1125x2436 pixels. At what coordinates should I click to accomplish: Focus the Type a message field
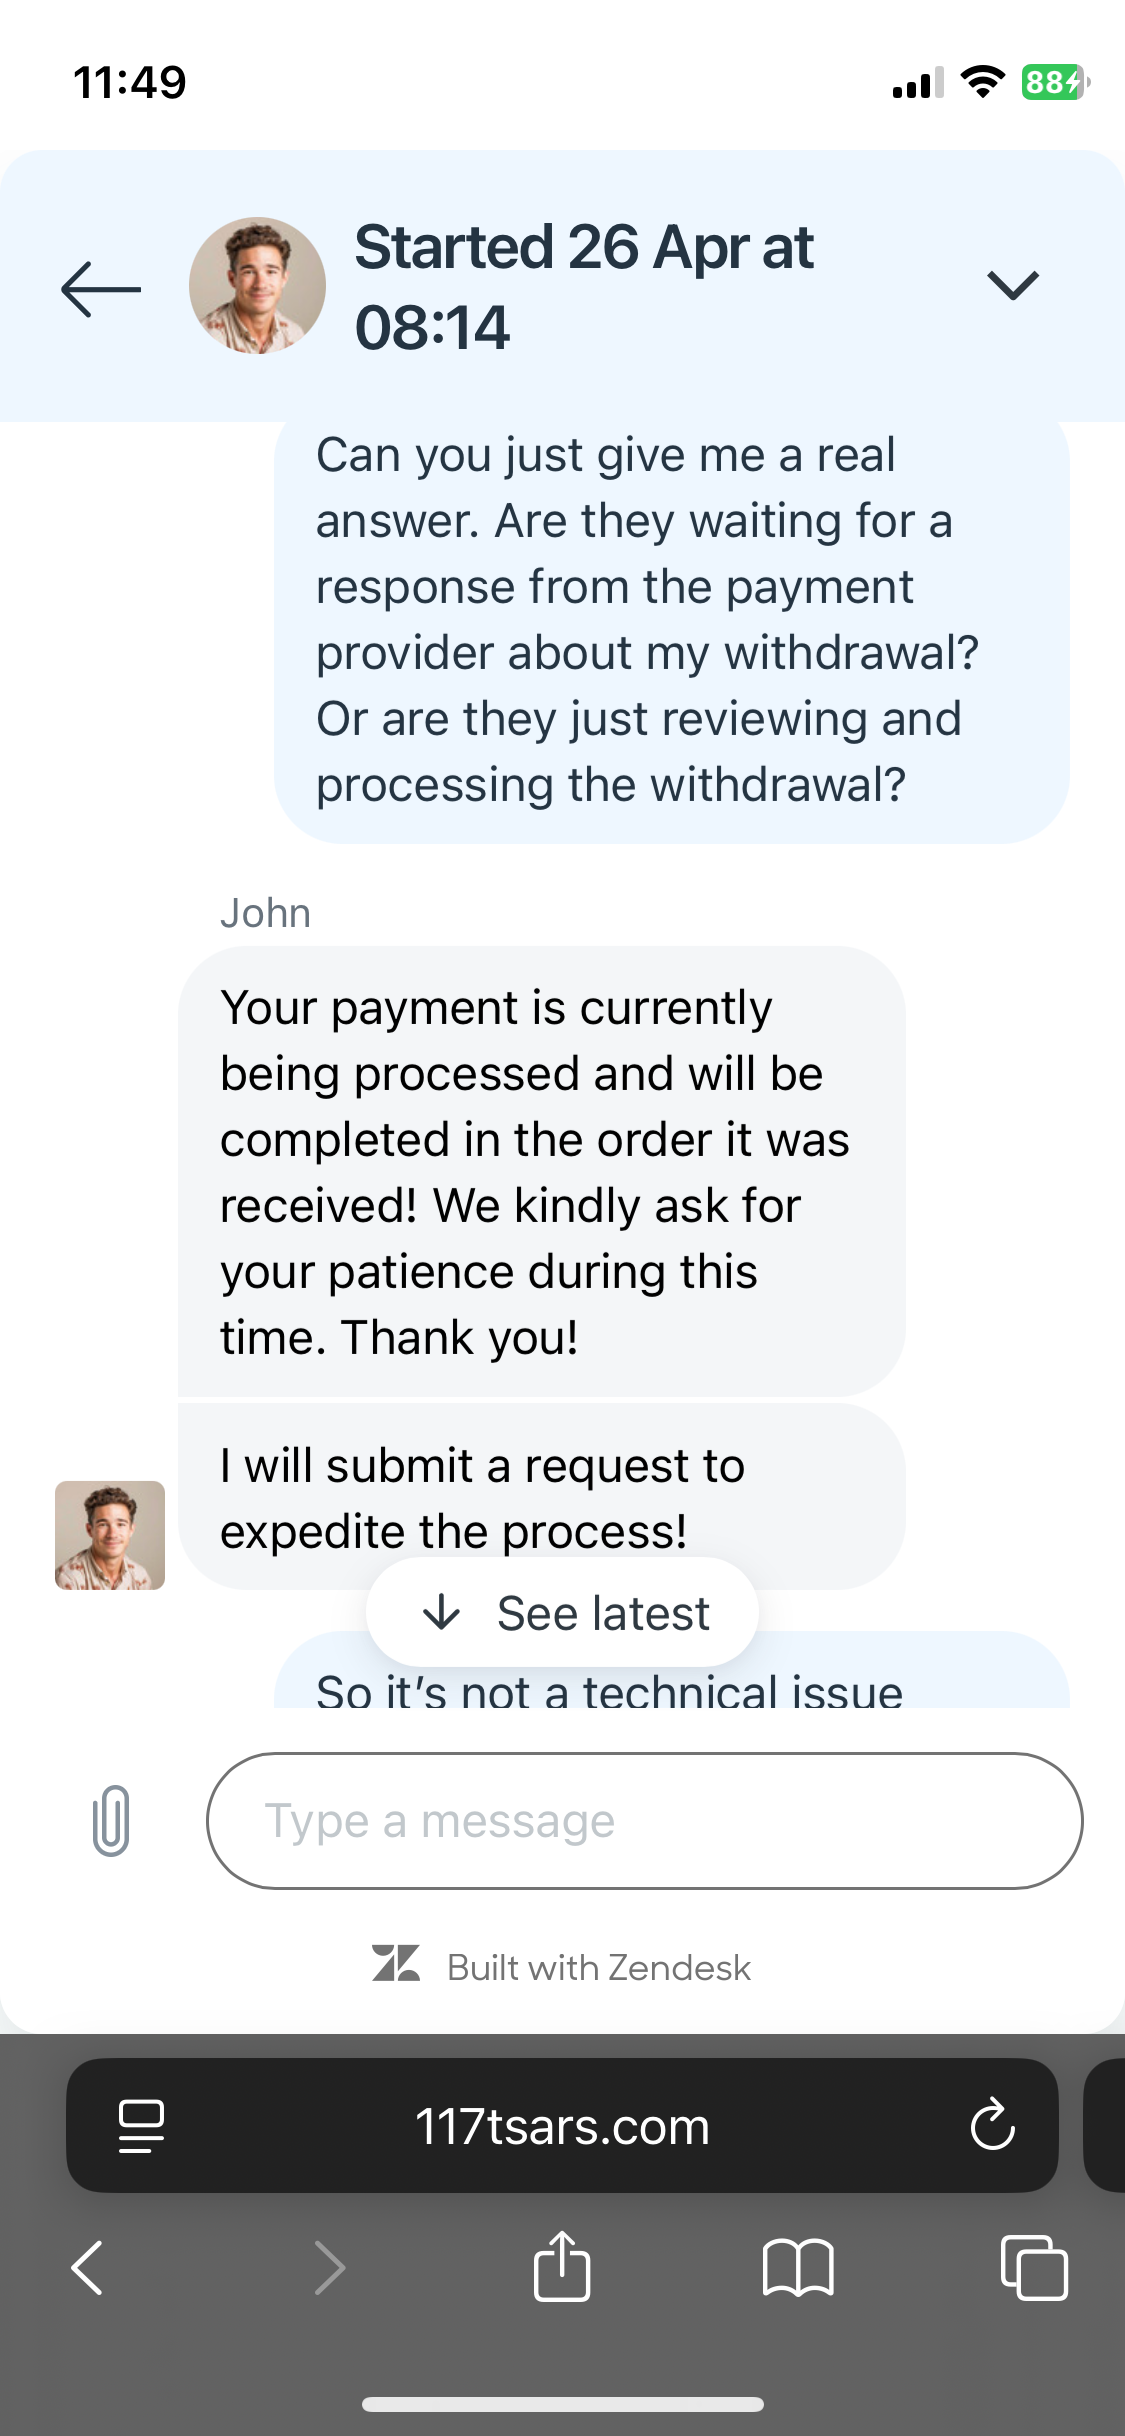click(x=644, y=1820)
